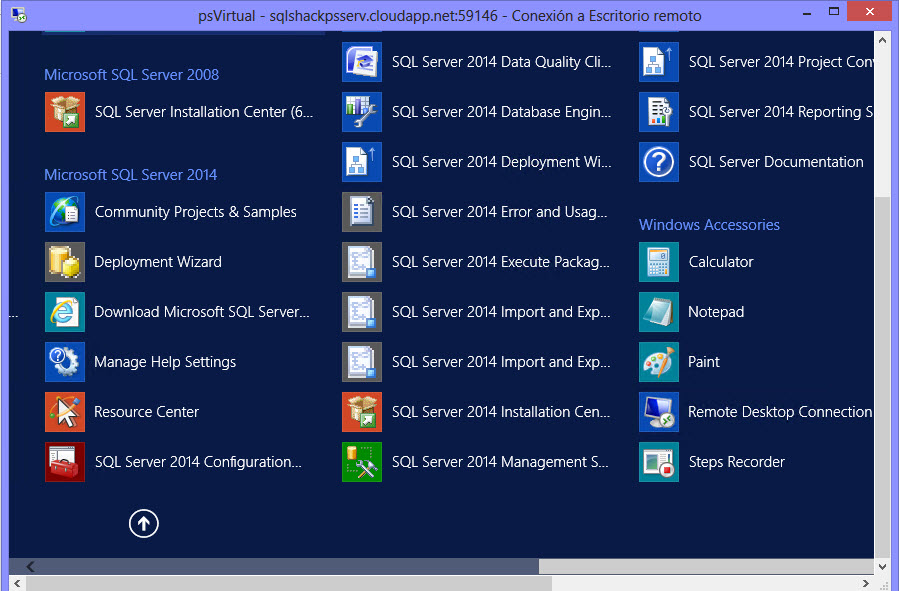Launch SQL Server 2014 Management Studio icon
Image resolution: width=899 pixels, height=591 pixels.
click(362, 461)
